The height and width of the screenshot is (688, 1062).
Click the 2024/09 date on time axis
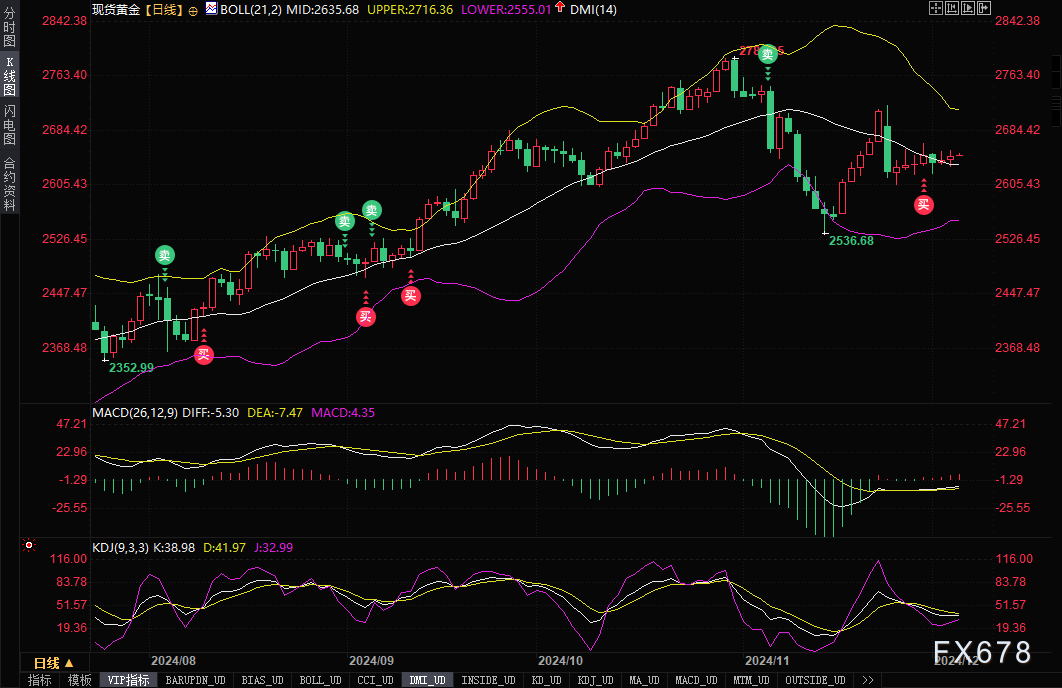click(371, 660)
